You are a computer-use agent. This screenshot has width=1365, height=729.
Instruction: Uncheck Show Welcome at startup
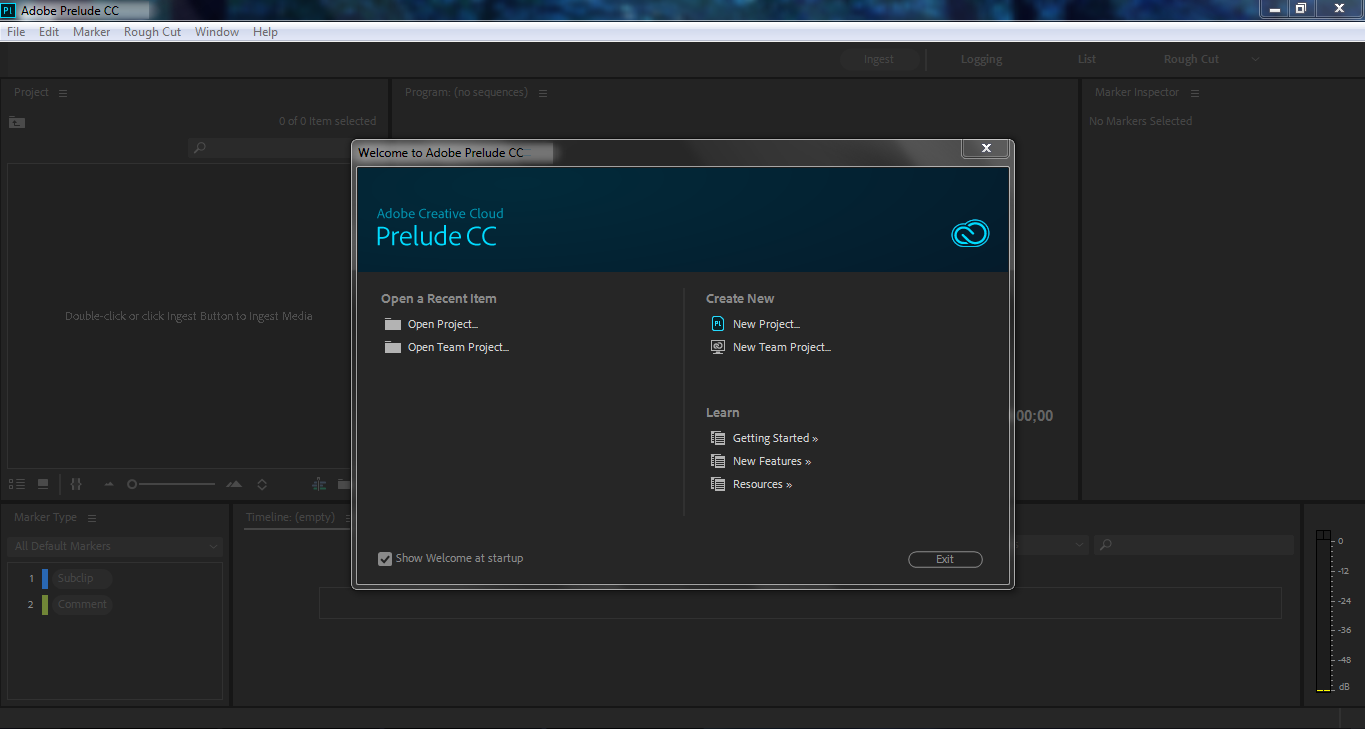click(x=385, y=559)
